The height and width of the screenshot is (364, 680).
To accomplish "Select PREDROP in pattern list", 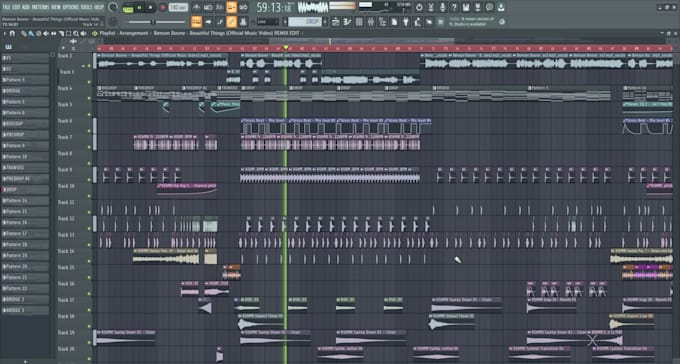I will coord(25,134).
